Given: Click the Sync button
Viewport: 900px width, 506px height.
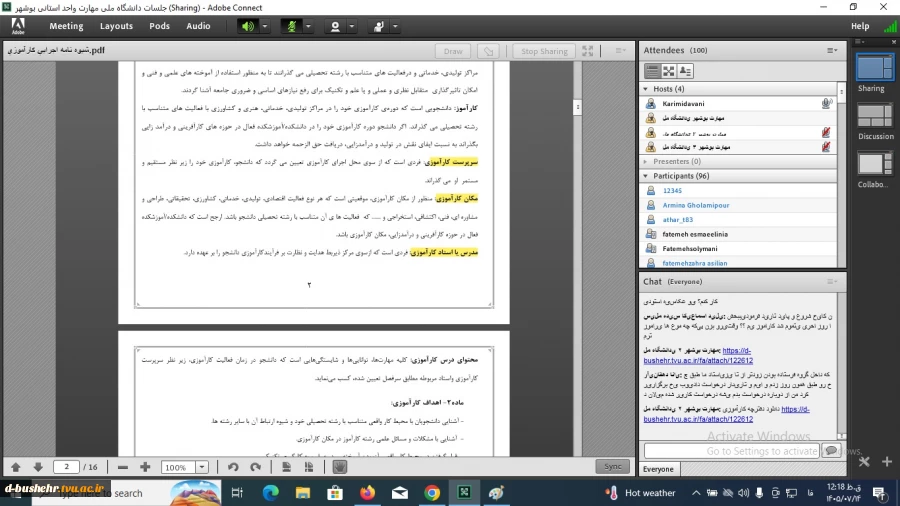Looking at the screenshot, I should (612, 466).
